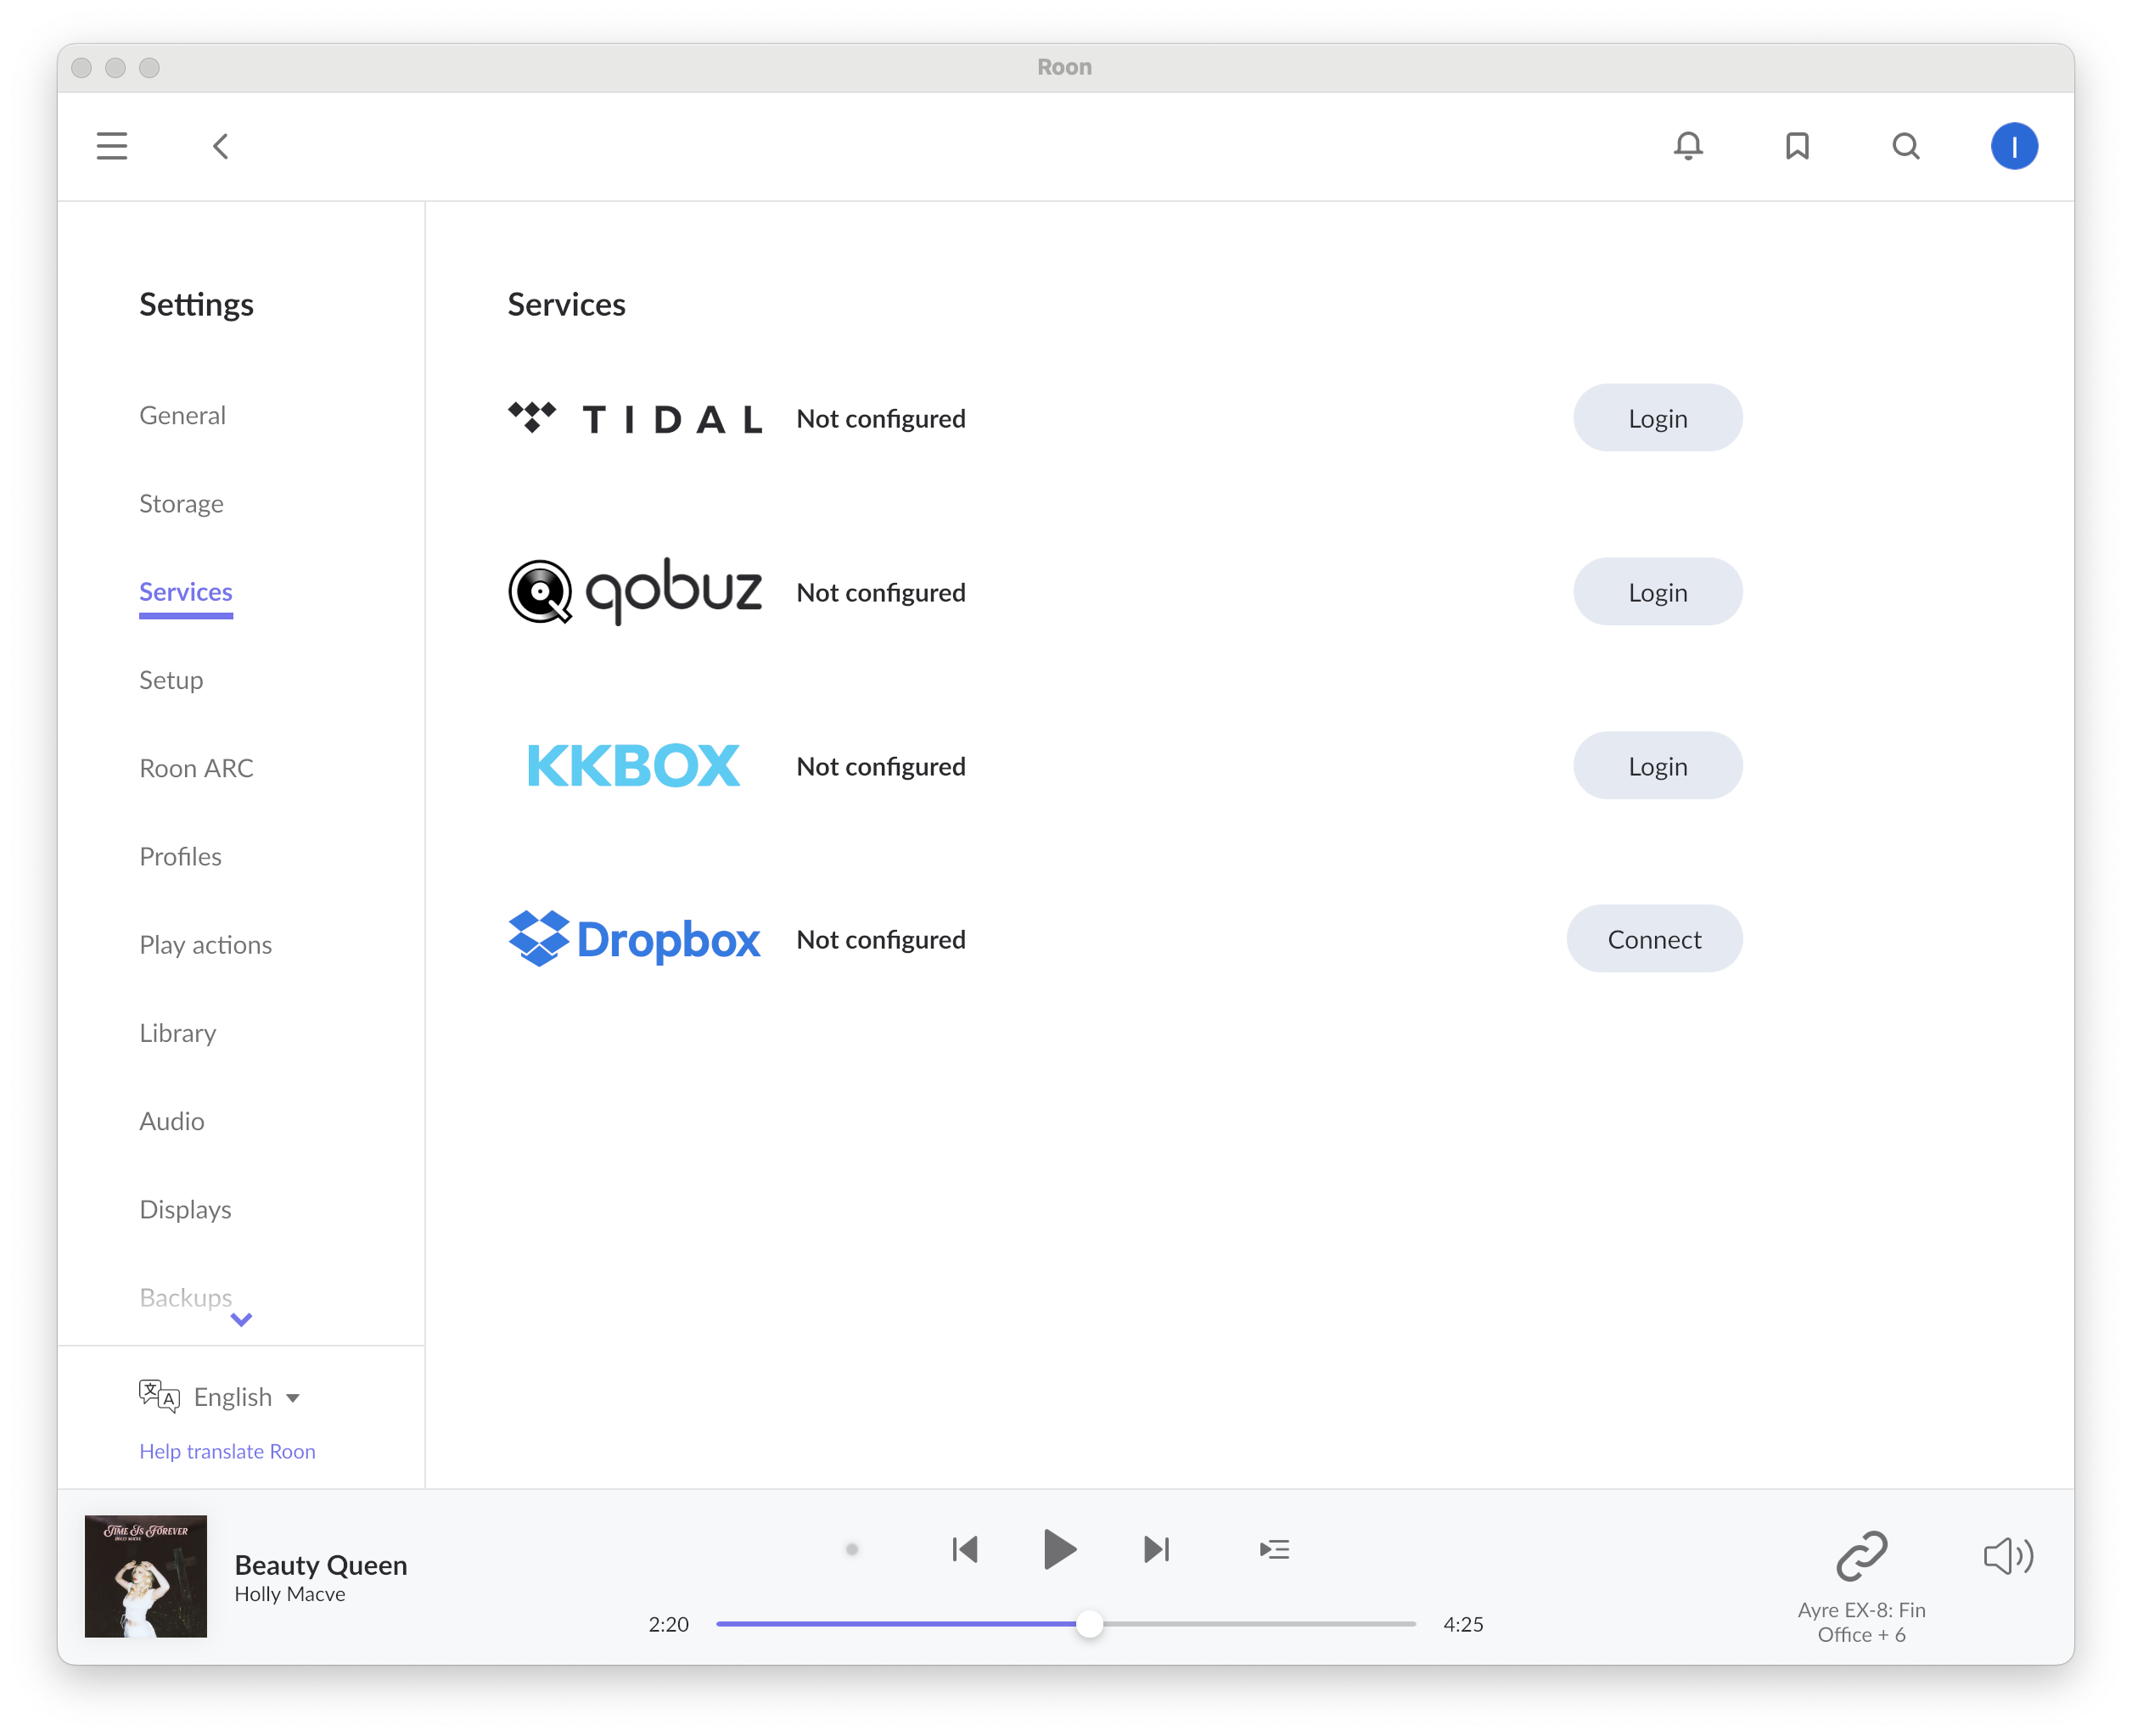Click the artist name Holly Macve
This screenshot has height=1736, width=2132.
point(290,1594)
